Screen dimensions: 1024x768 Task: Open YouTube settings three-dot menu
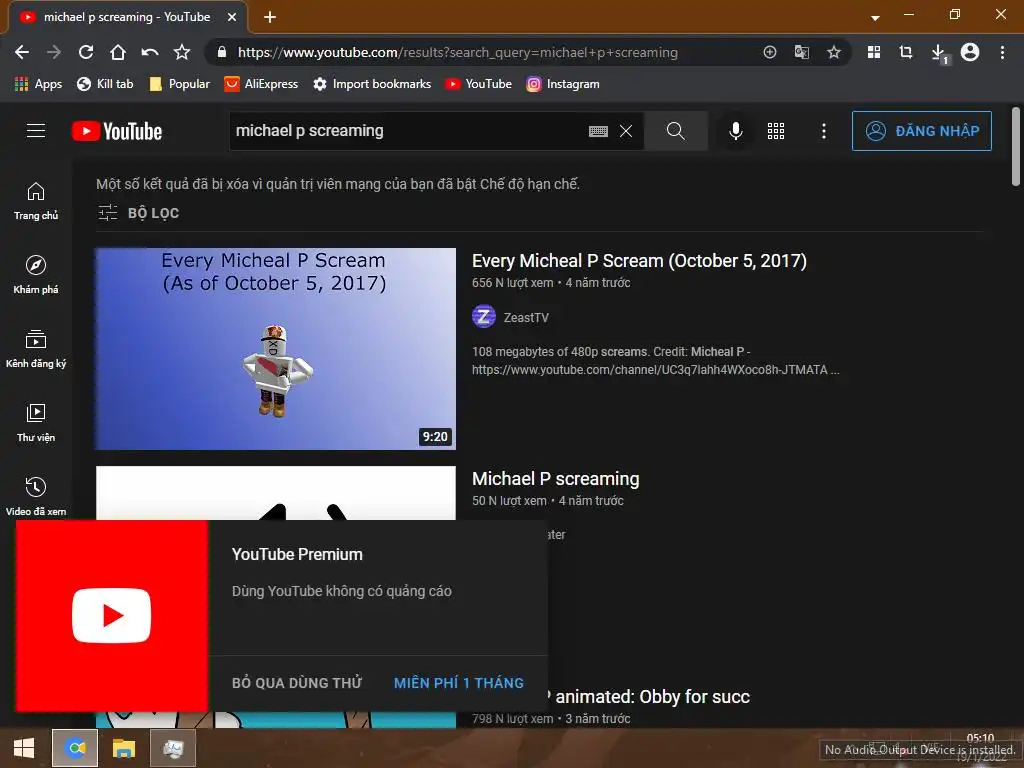point(824,131)
